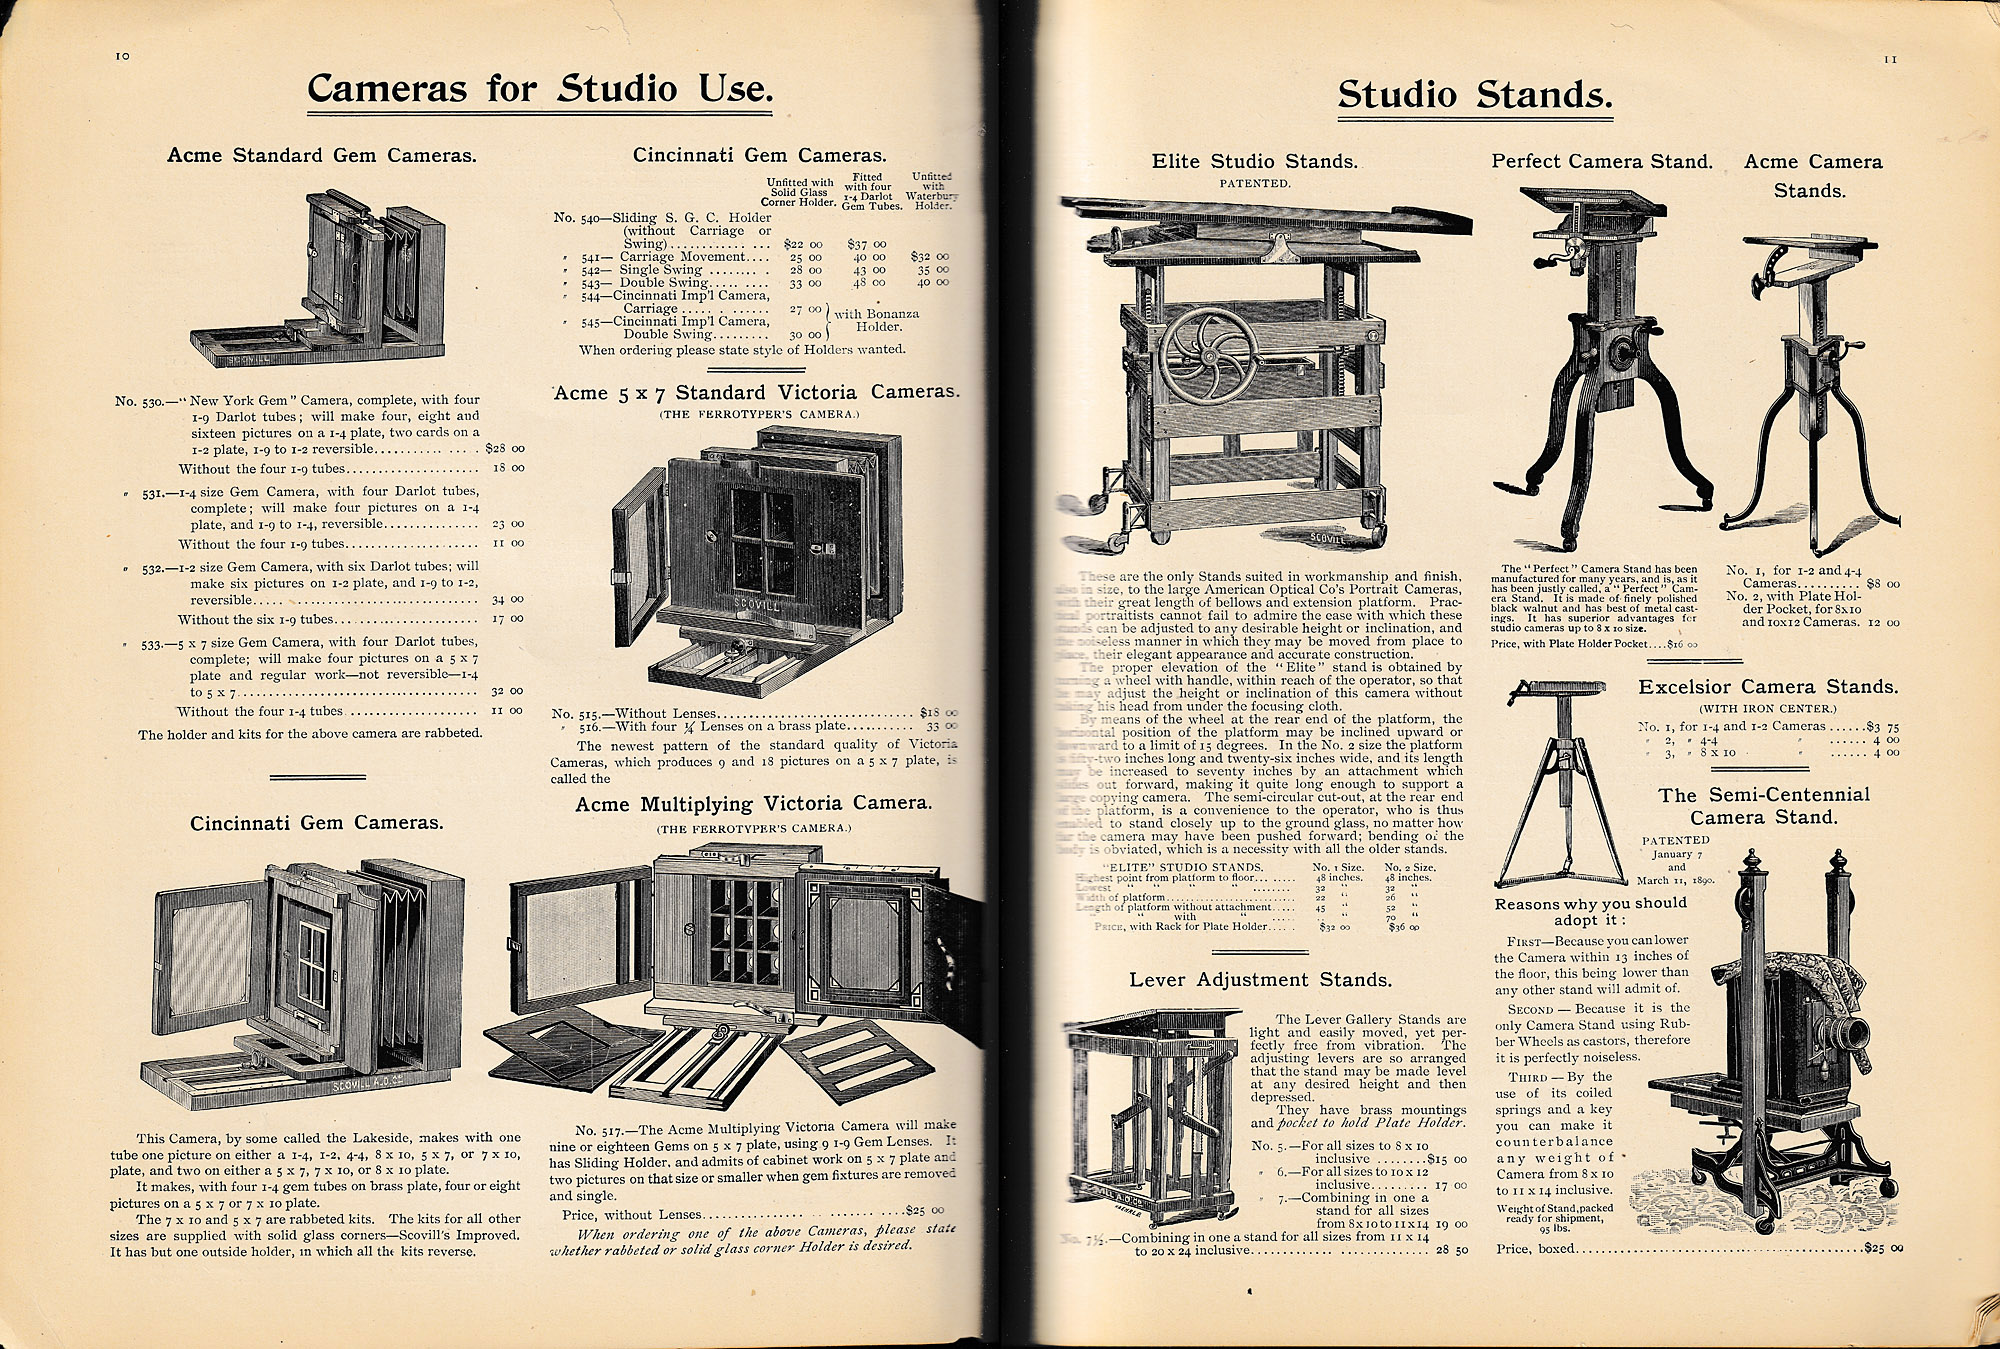The width and height of the screenshot is (2000, 1349).
Task: Select the Lever Adjustment Stand illustration
Action: click(1152, 1116)
